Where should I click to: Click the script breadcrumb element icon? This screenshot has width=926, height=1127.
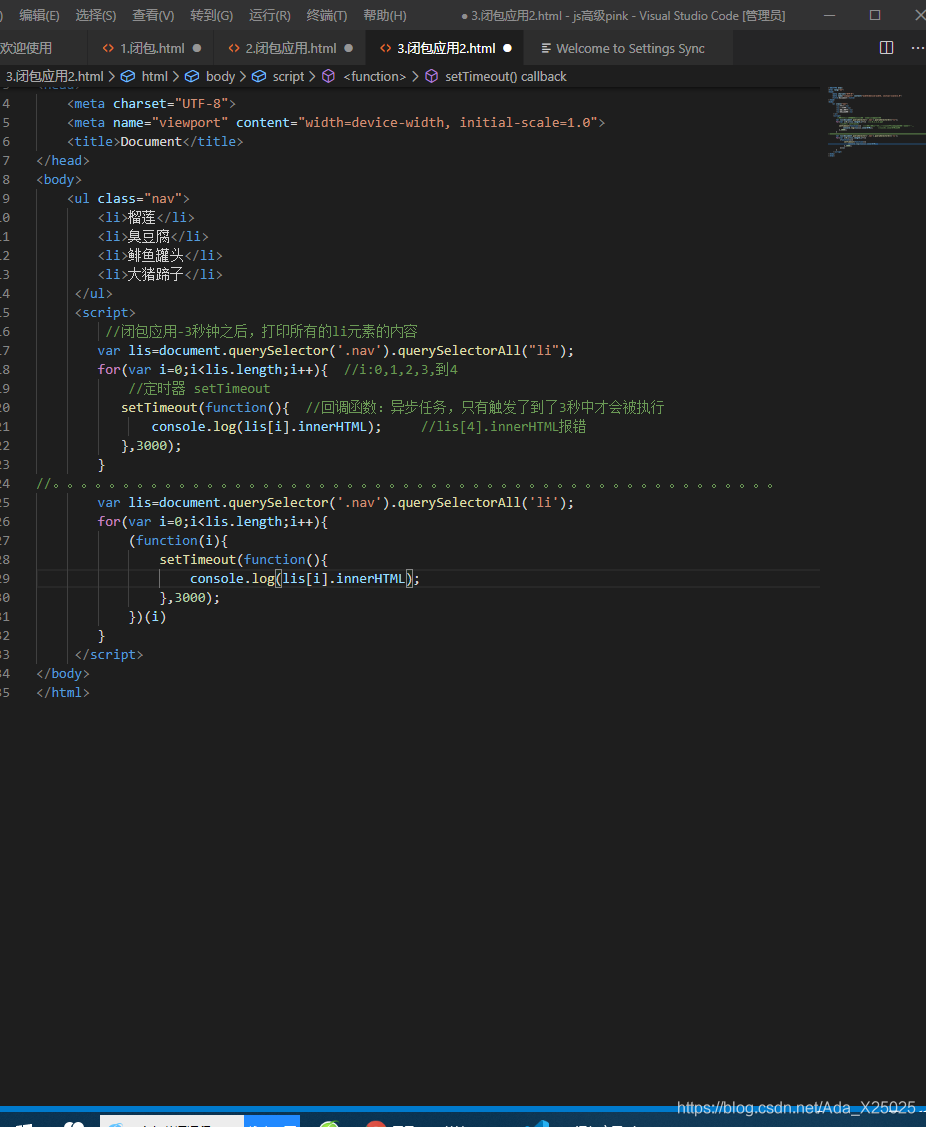(x=259, y=76)
